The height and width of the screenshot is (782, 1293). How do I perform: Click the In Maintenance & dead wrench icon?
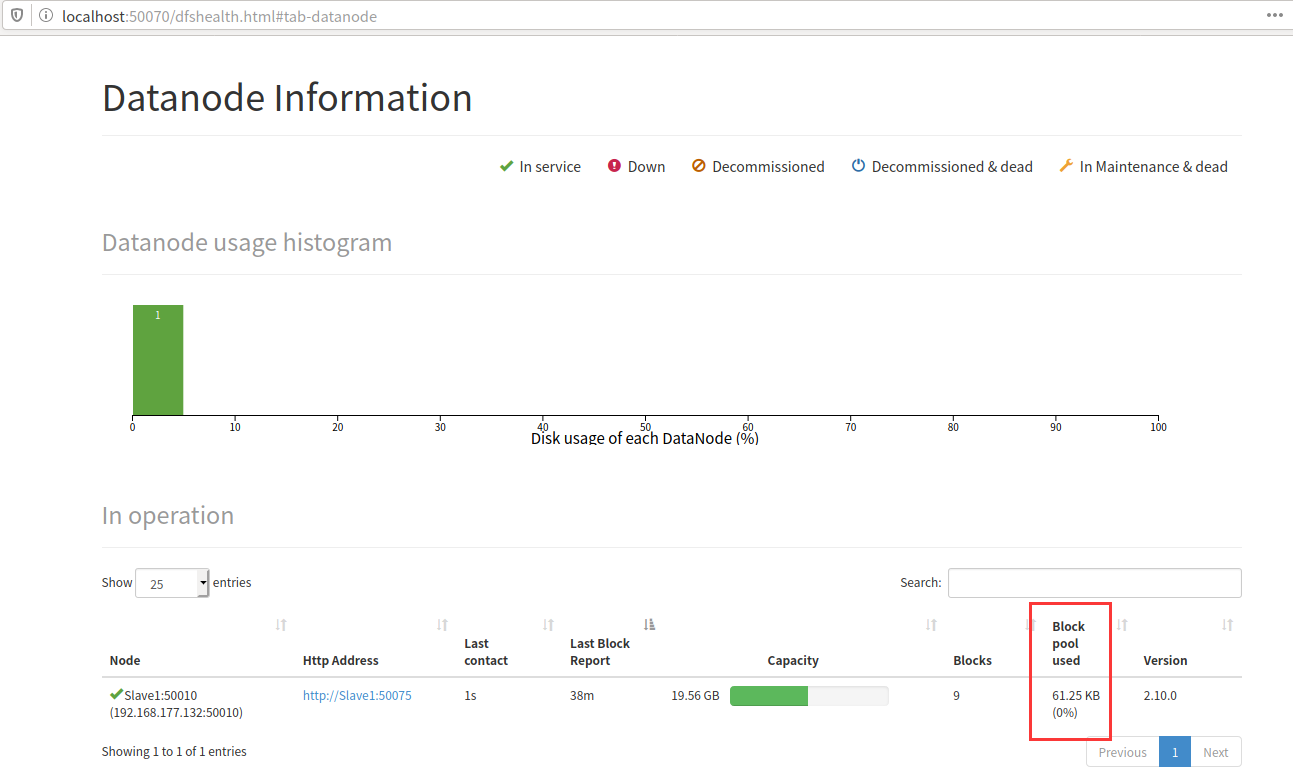tap(1066, 166)
